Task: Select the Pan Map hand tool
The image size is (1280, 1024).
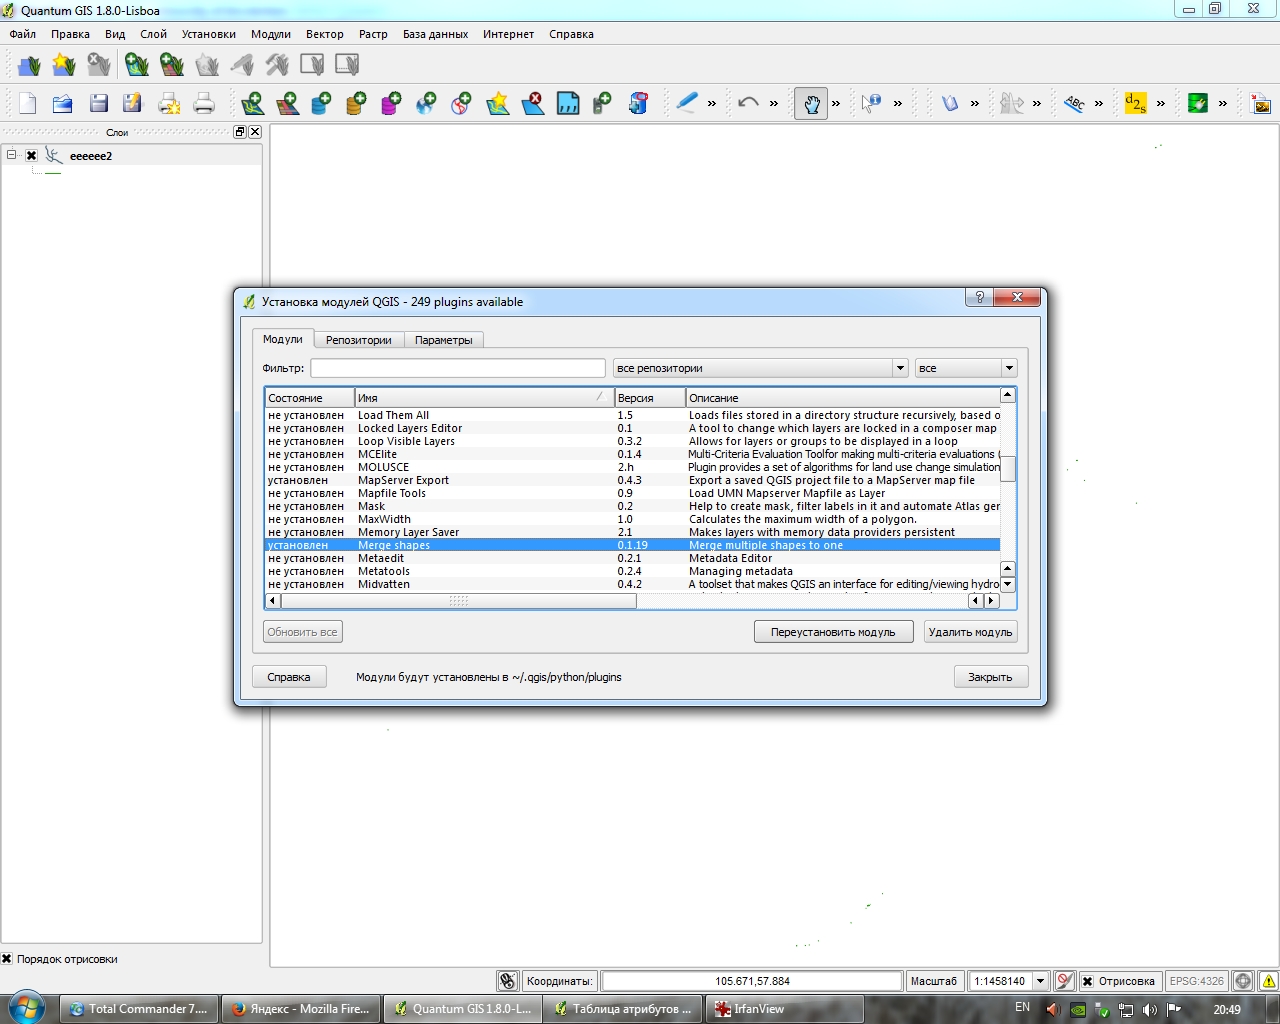Action: (x=811, y=103)
